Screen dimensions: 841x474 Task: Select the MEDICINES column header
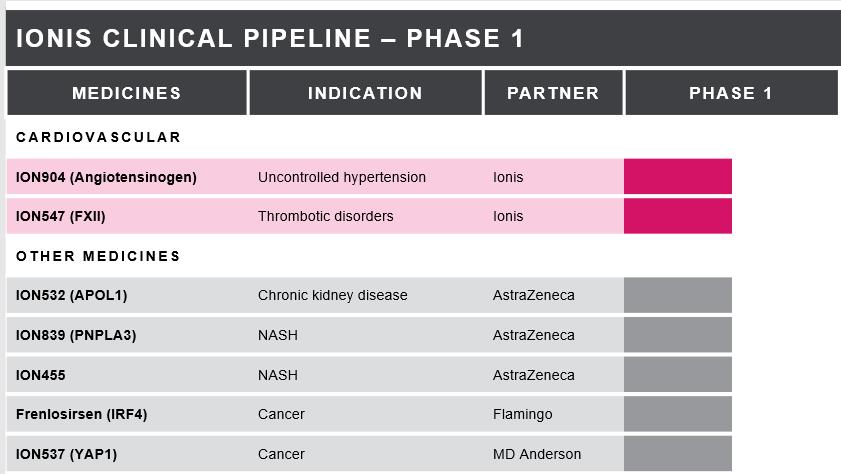(x=127, y=93)
